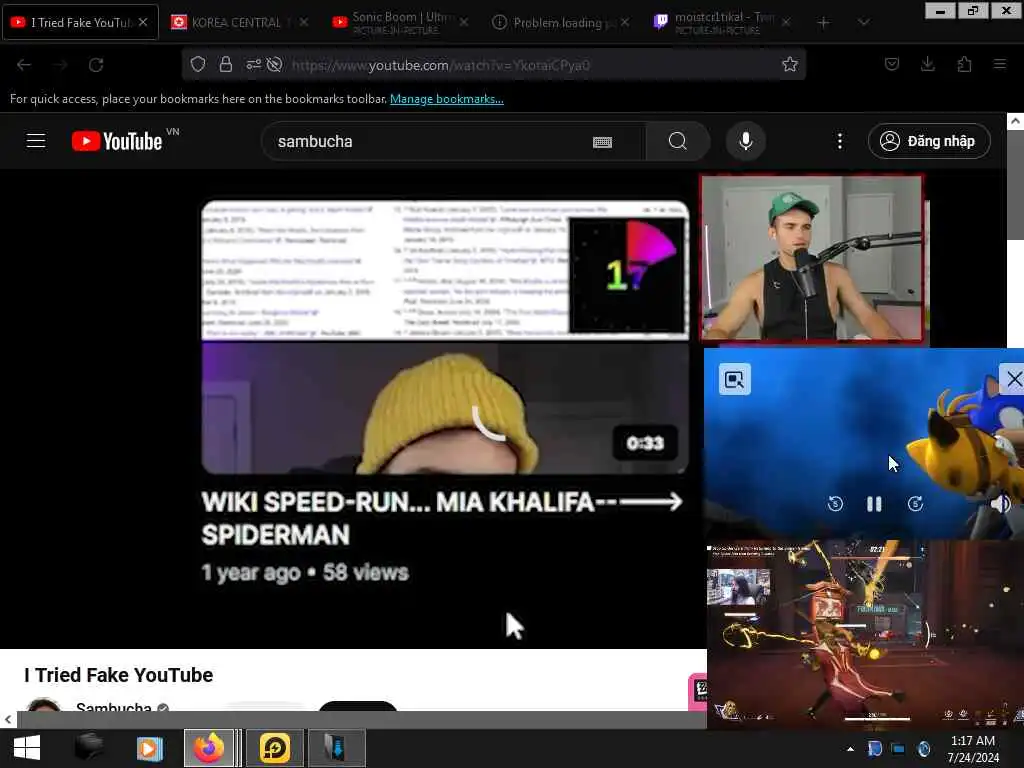Show hidden system tray icons
Viewport: 1024px width, 768px height.
coord(850,748)
